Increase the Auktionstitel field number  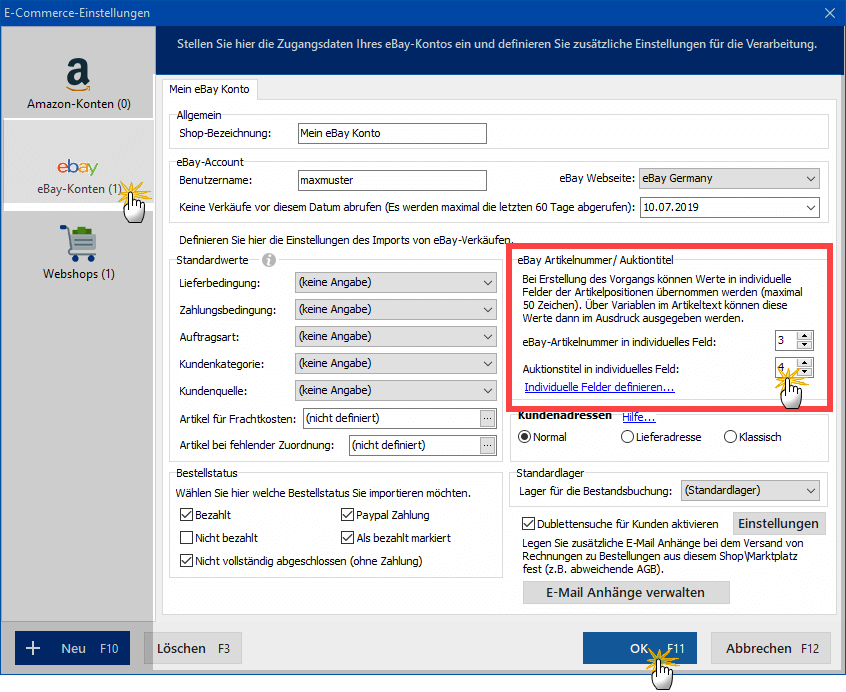click(804, 362)
